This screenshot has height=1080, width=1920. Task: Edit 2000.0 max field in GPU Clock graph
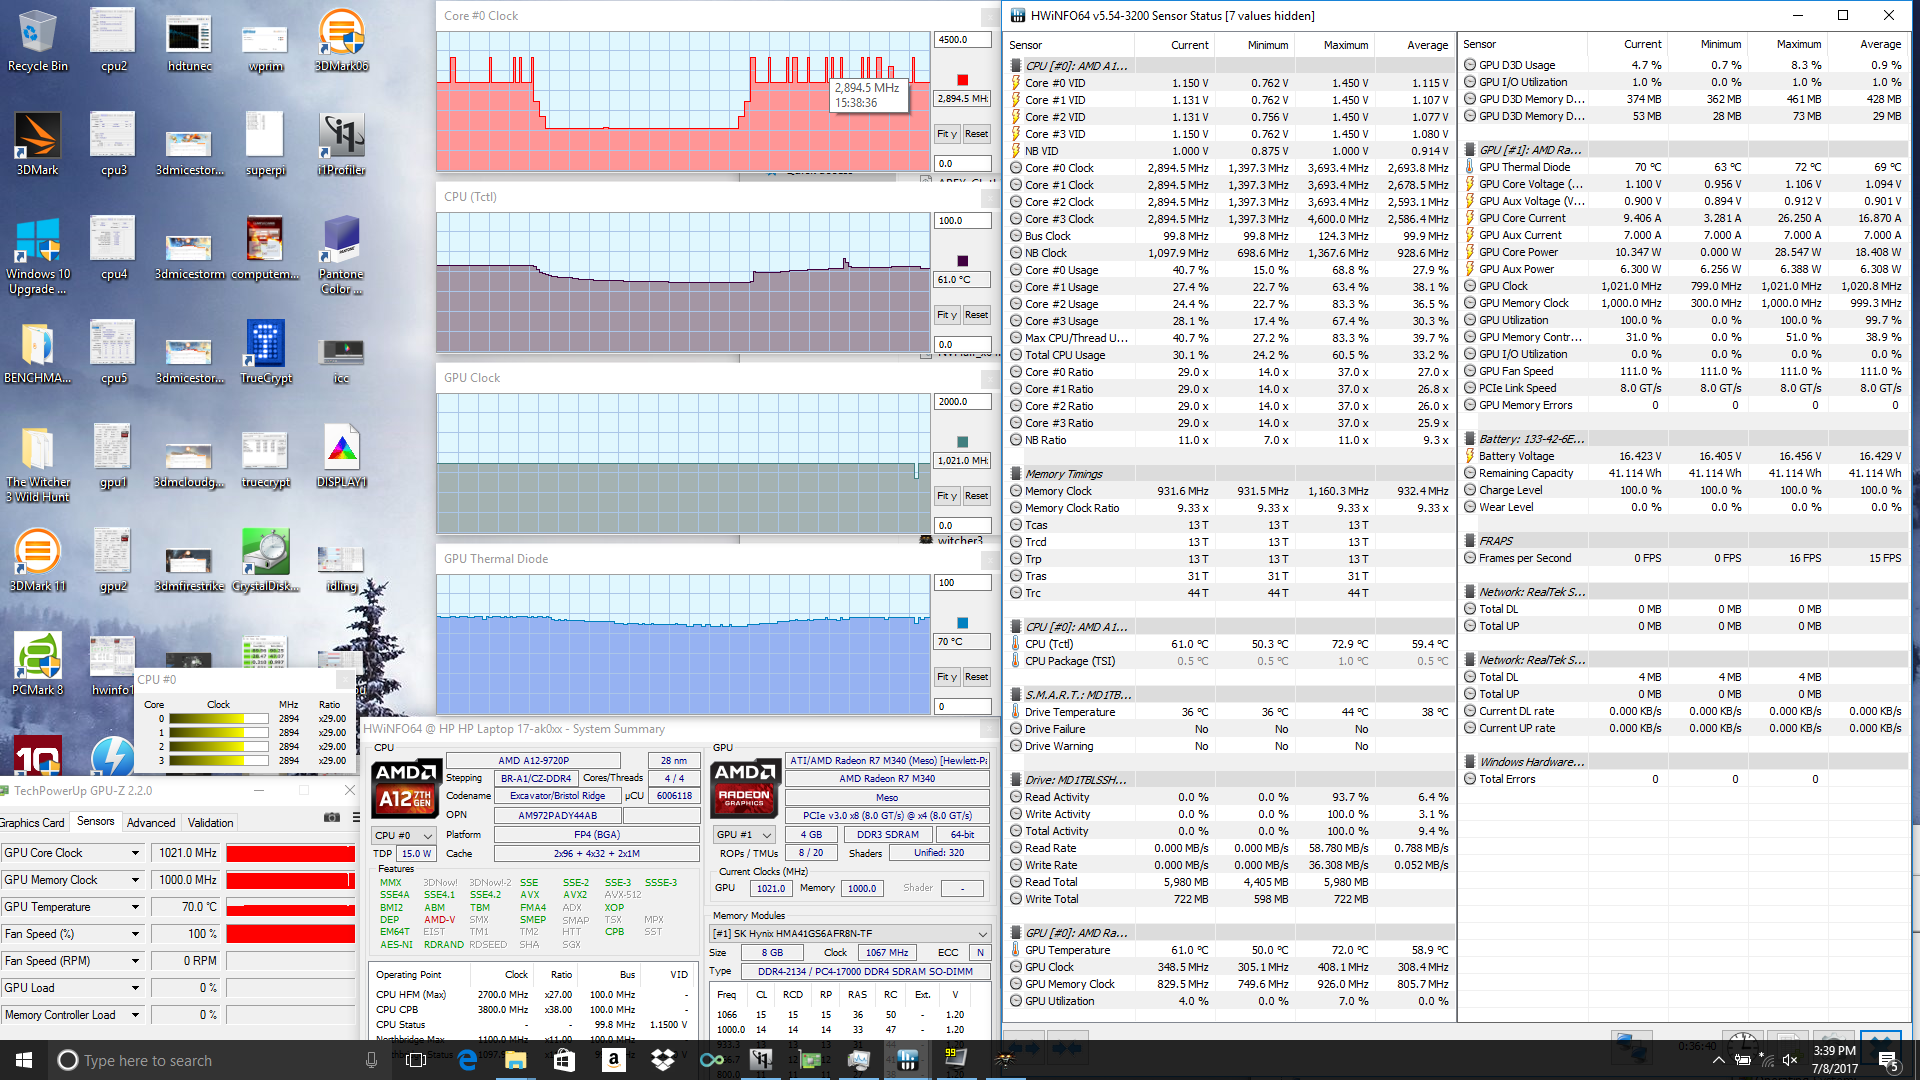(x=963, y=402)
